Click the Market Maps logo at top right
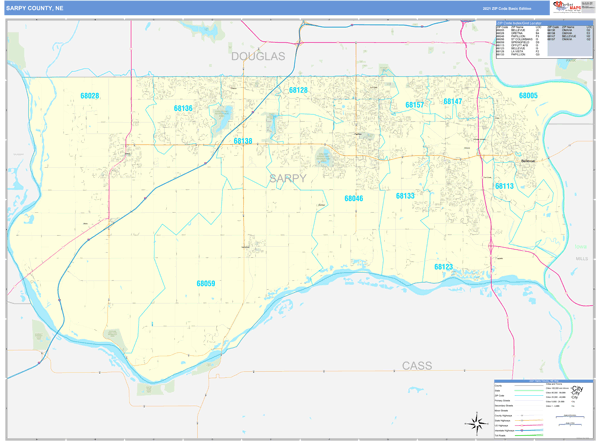 coord(566,7)
